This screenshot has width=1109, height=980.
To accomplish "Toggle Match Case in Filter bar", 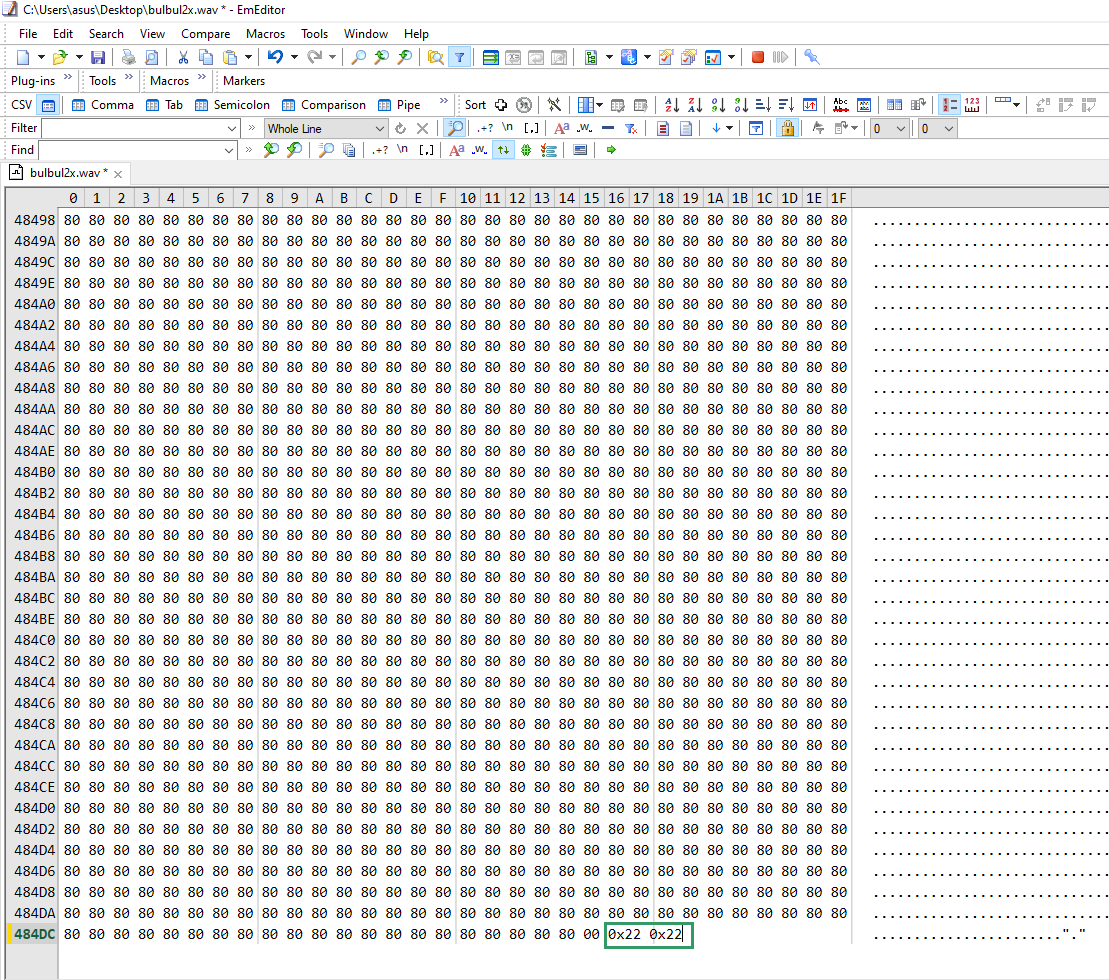I will [562, 128].
